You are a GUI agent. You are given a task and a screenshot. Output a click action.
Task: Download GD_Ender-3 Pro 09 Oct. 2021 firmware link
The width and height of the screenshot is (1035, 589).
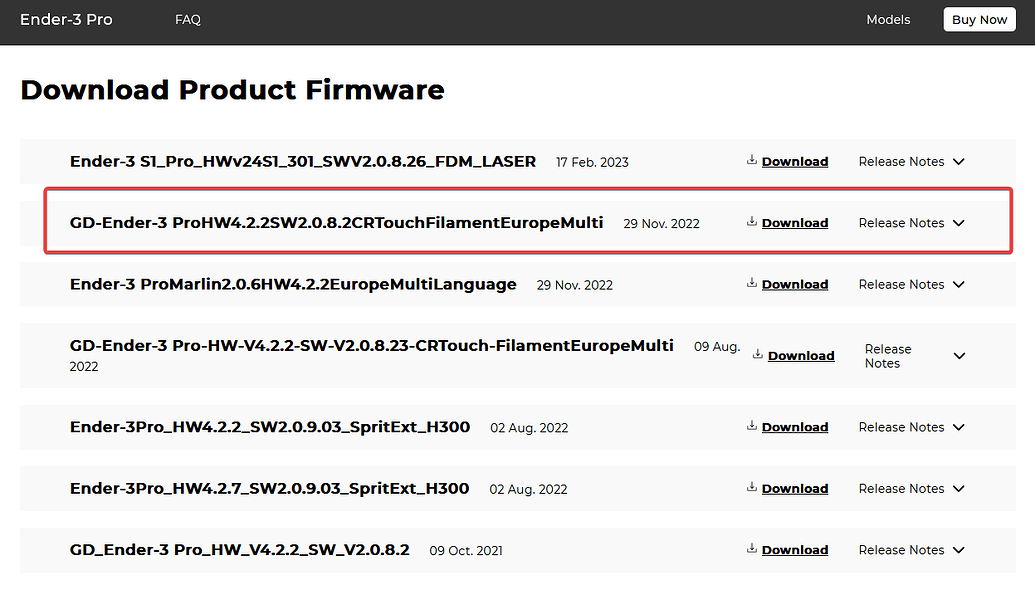pyautogui.click(x=795, y=550)
